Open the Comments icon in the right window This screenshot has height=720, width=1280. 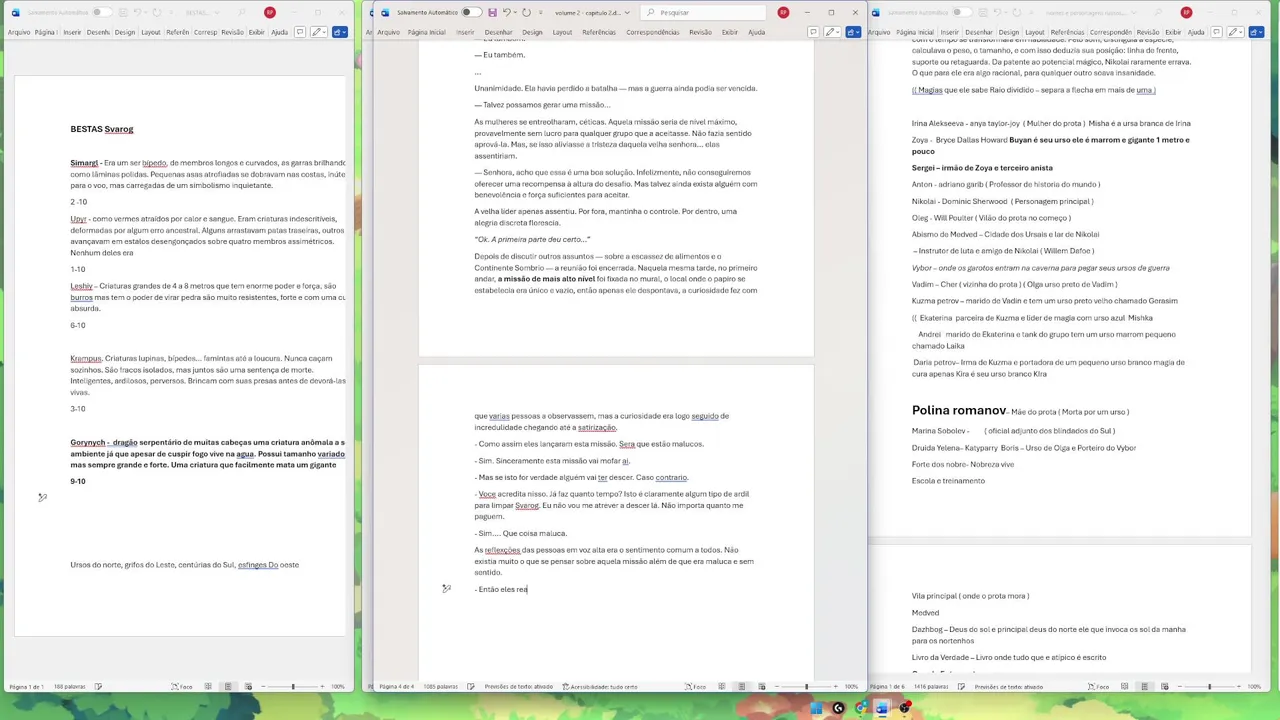[x=1216, y=32]
